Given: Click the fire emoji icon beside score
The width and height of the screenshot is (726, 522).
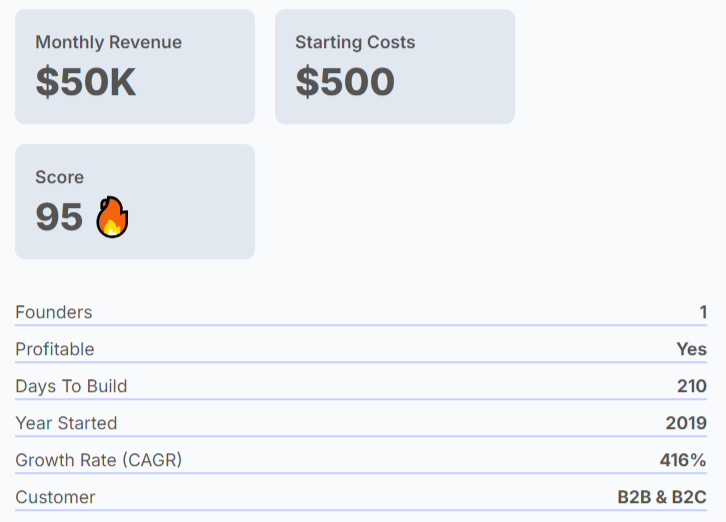Looking at the screenshot, I should (112, 217).
